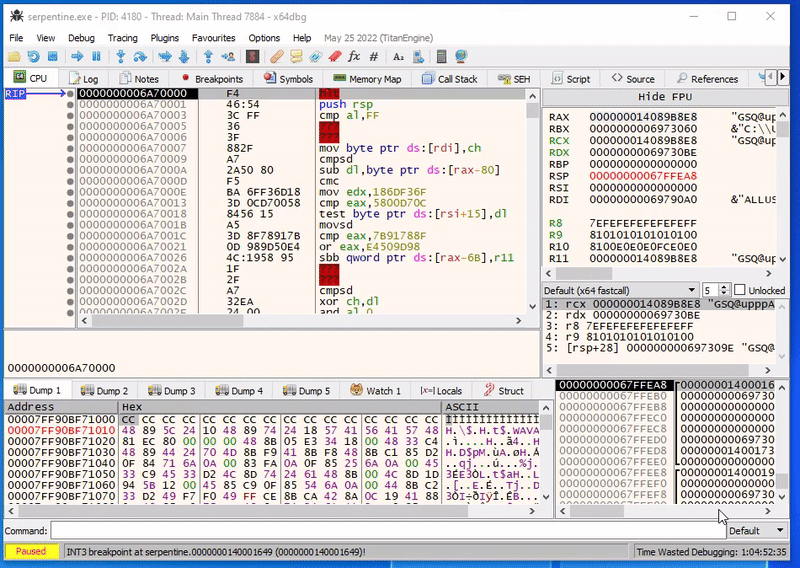800x568 pixels.
Task: Select the RSP register value 00000000067FFEA8
Action: (x=643, y=176)
